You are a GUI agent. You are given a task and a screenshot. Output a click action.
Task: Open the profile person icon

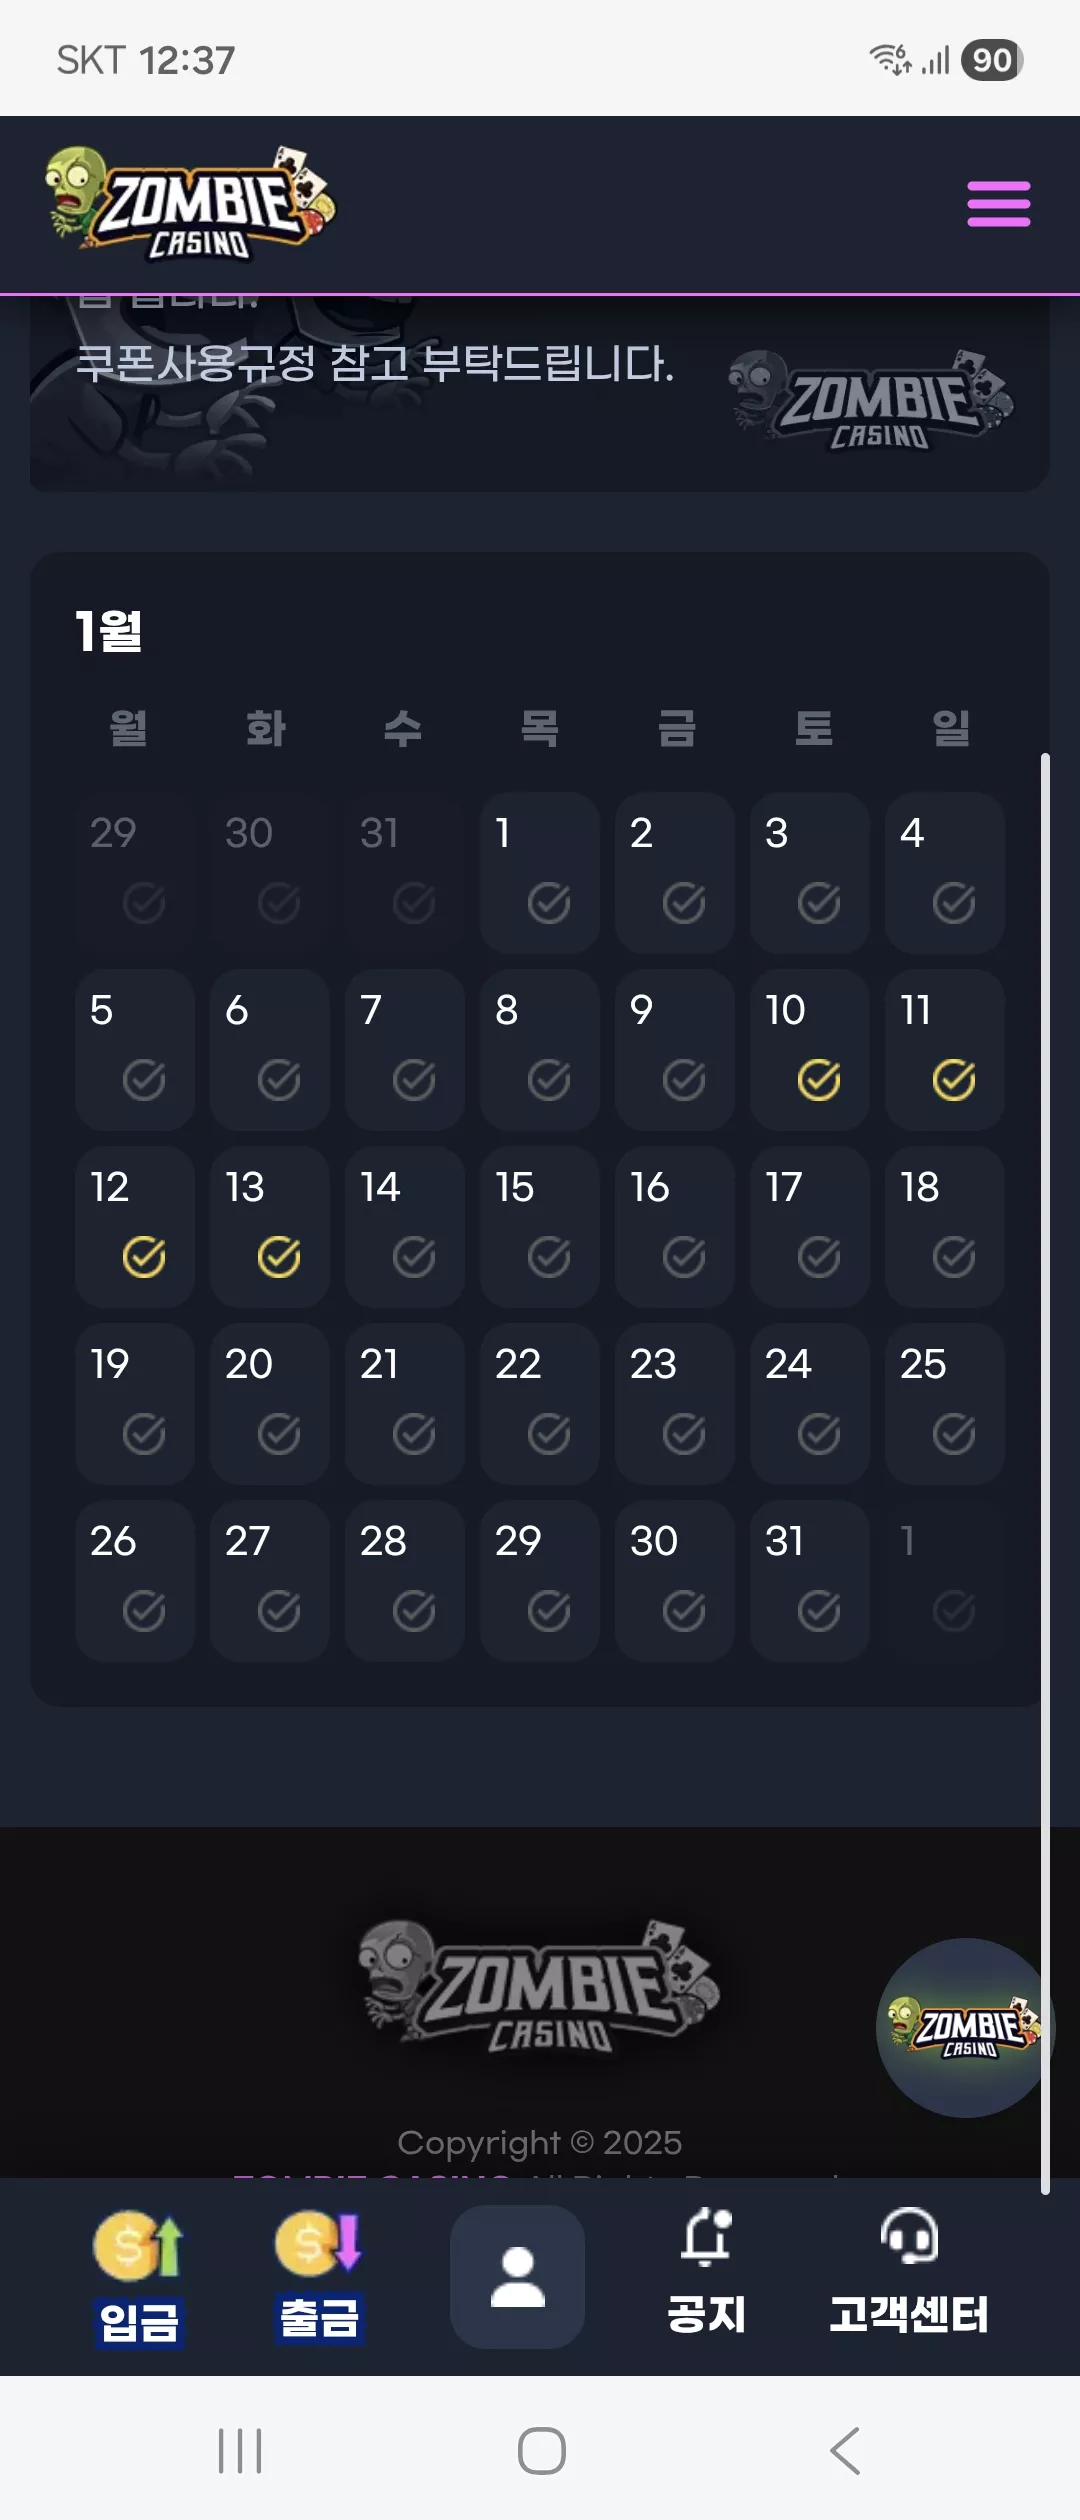tap(517, 2276)
